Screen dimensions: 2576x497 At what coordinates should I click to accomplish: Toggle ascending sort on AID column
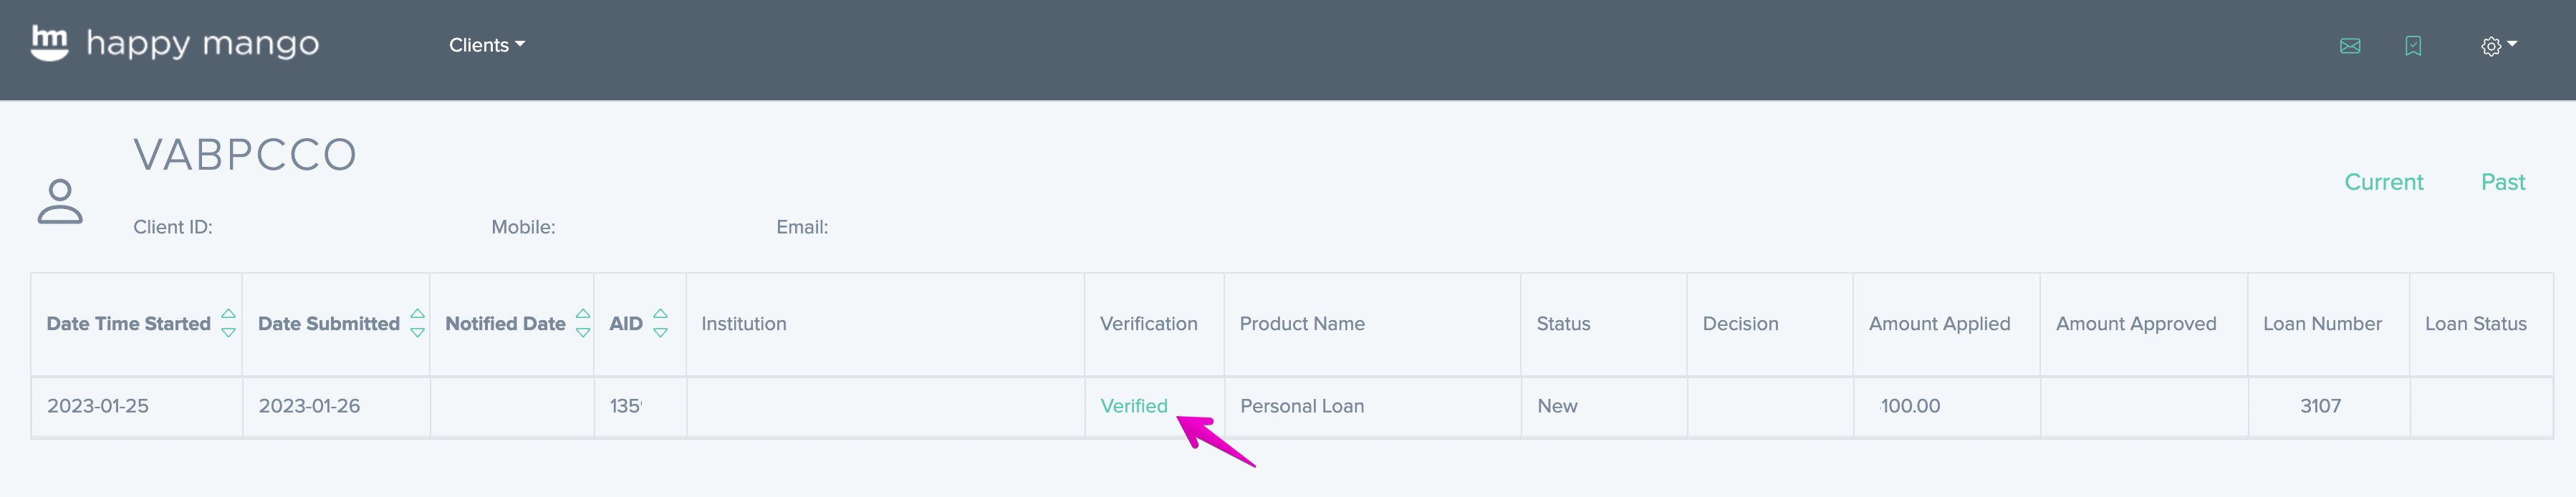662,315
